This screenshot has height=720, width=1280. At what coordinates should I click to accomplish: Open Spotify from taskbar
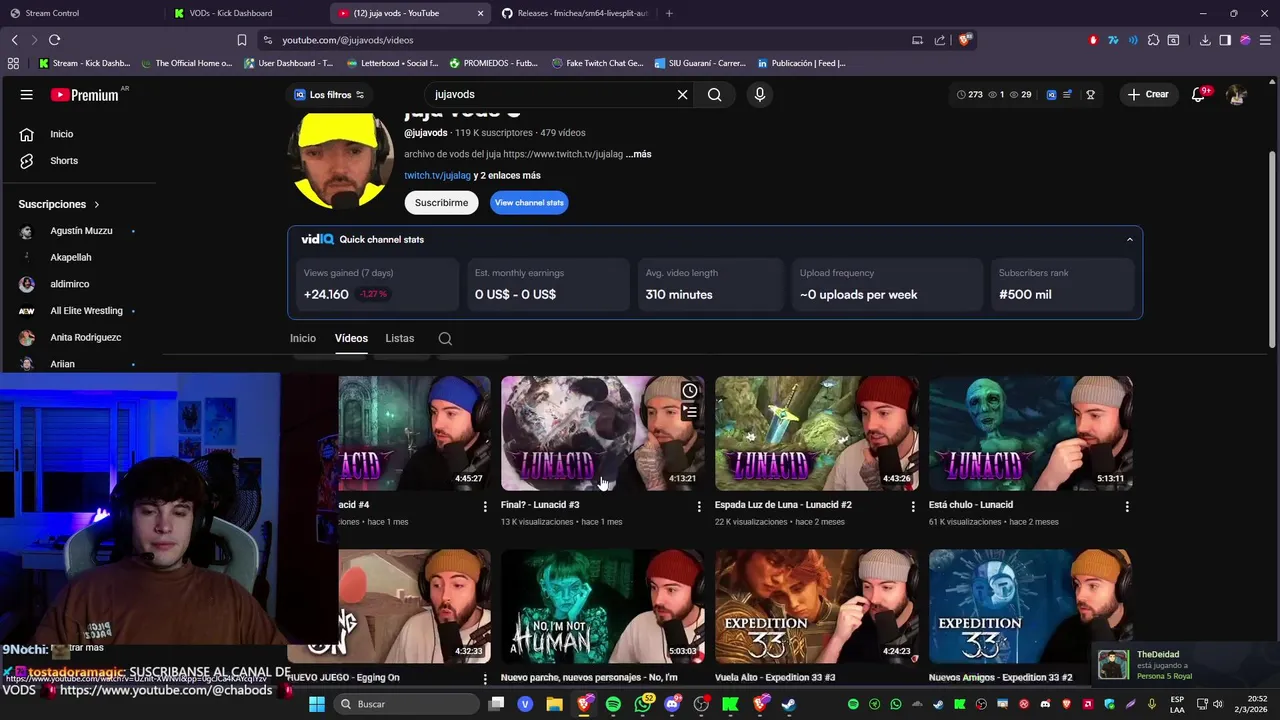613,704
